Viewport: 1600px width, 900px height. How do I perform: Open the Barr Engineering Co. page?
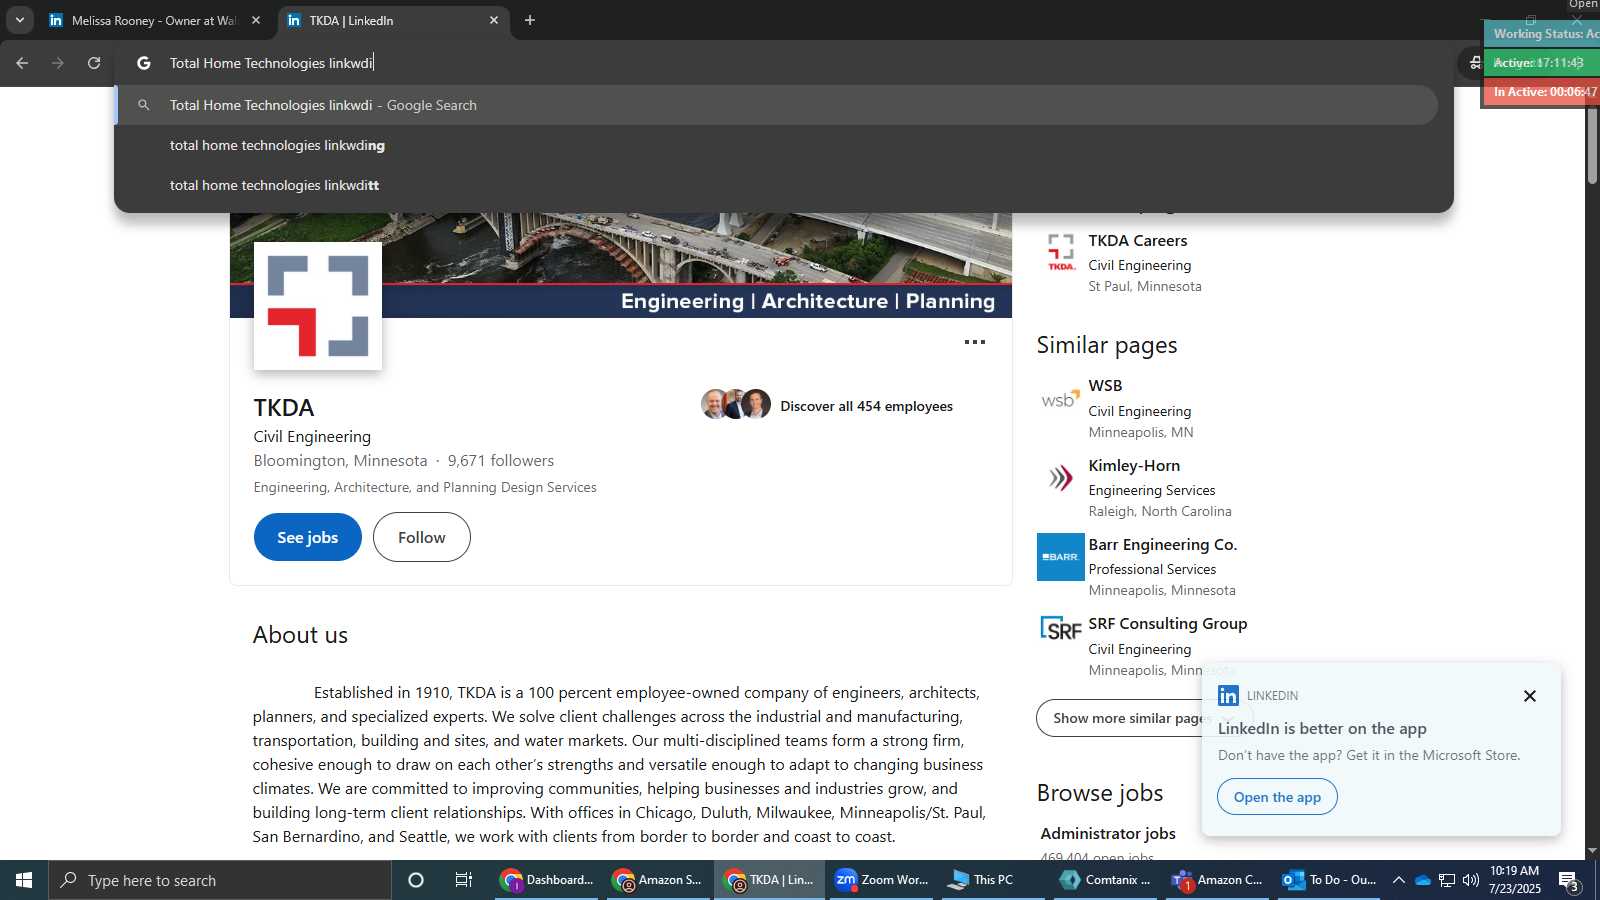coord(1163,545)
